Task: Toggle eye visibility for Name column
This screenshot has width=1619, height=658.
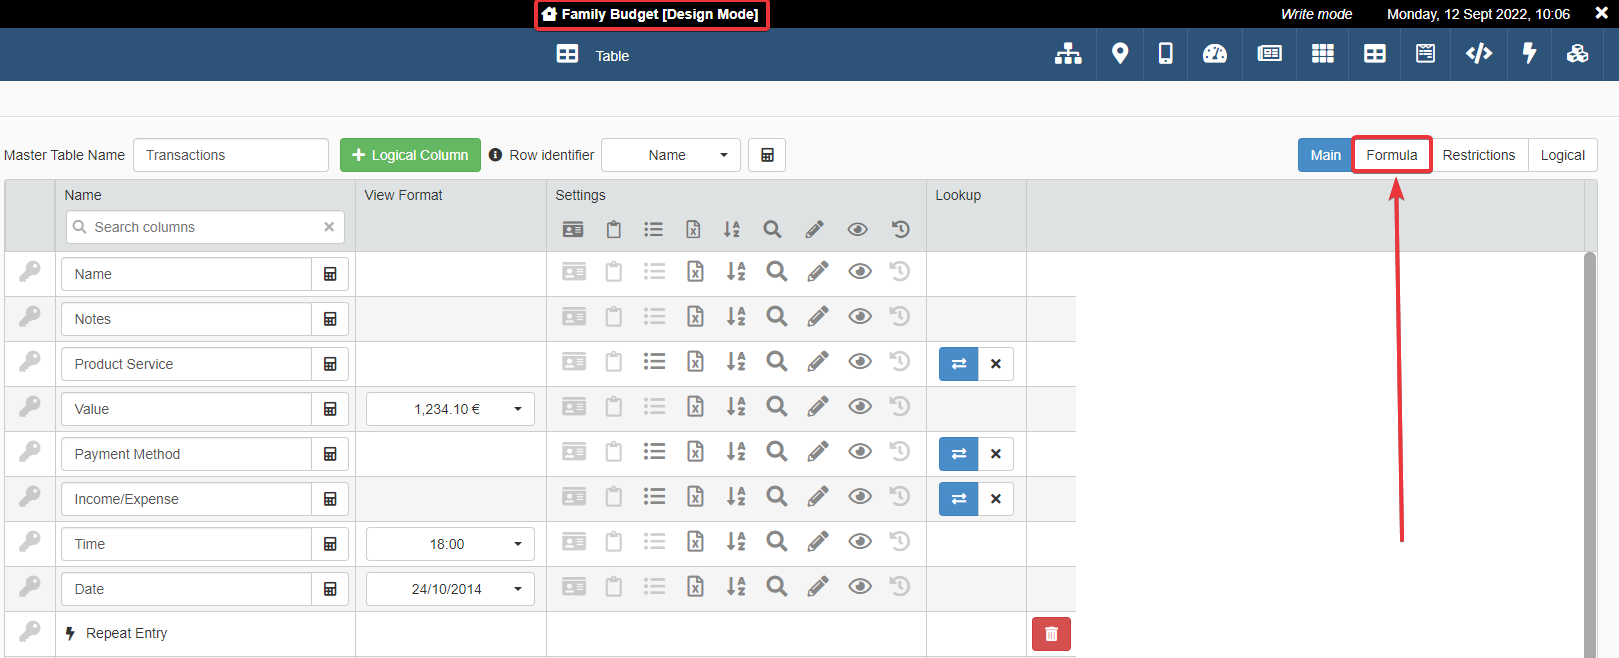Action: tap(859, 272)
